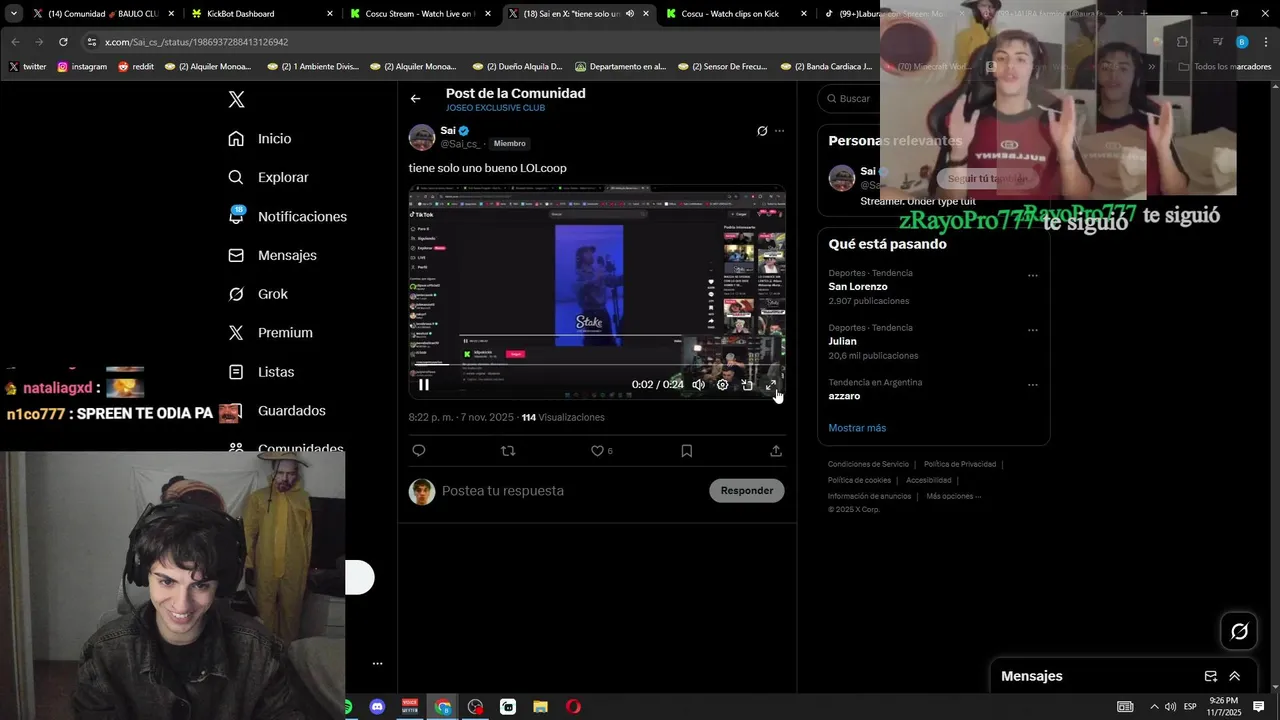
Task: Open Política de Privacidad link
Action: point(960,464)
